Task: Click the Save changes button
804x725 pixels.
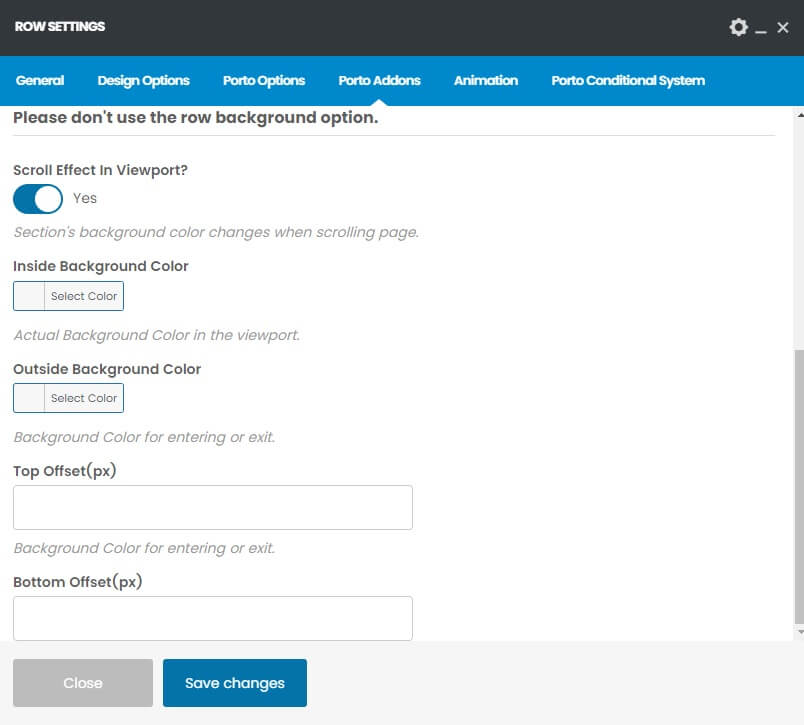Action: [x=235, y=683]
